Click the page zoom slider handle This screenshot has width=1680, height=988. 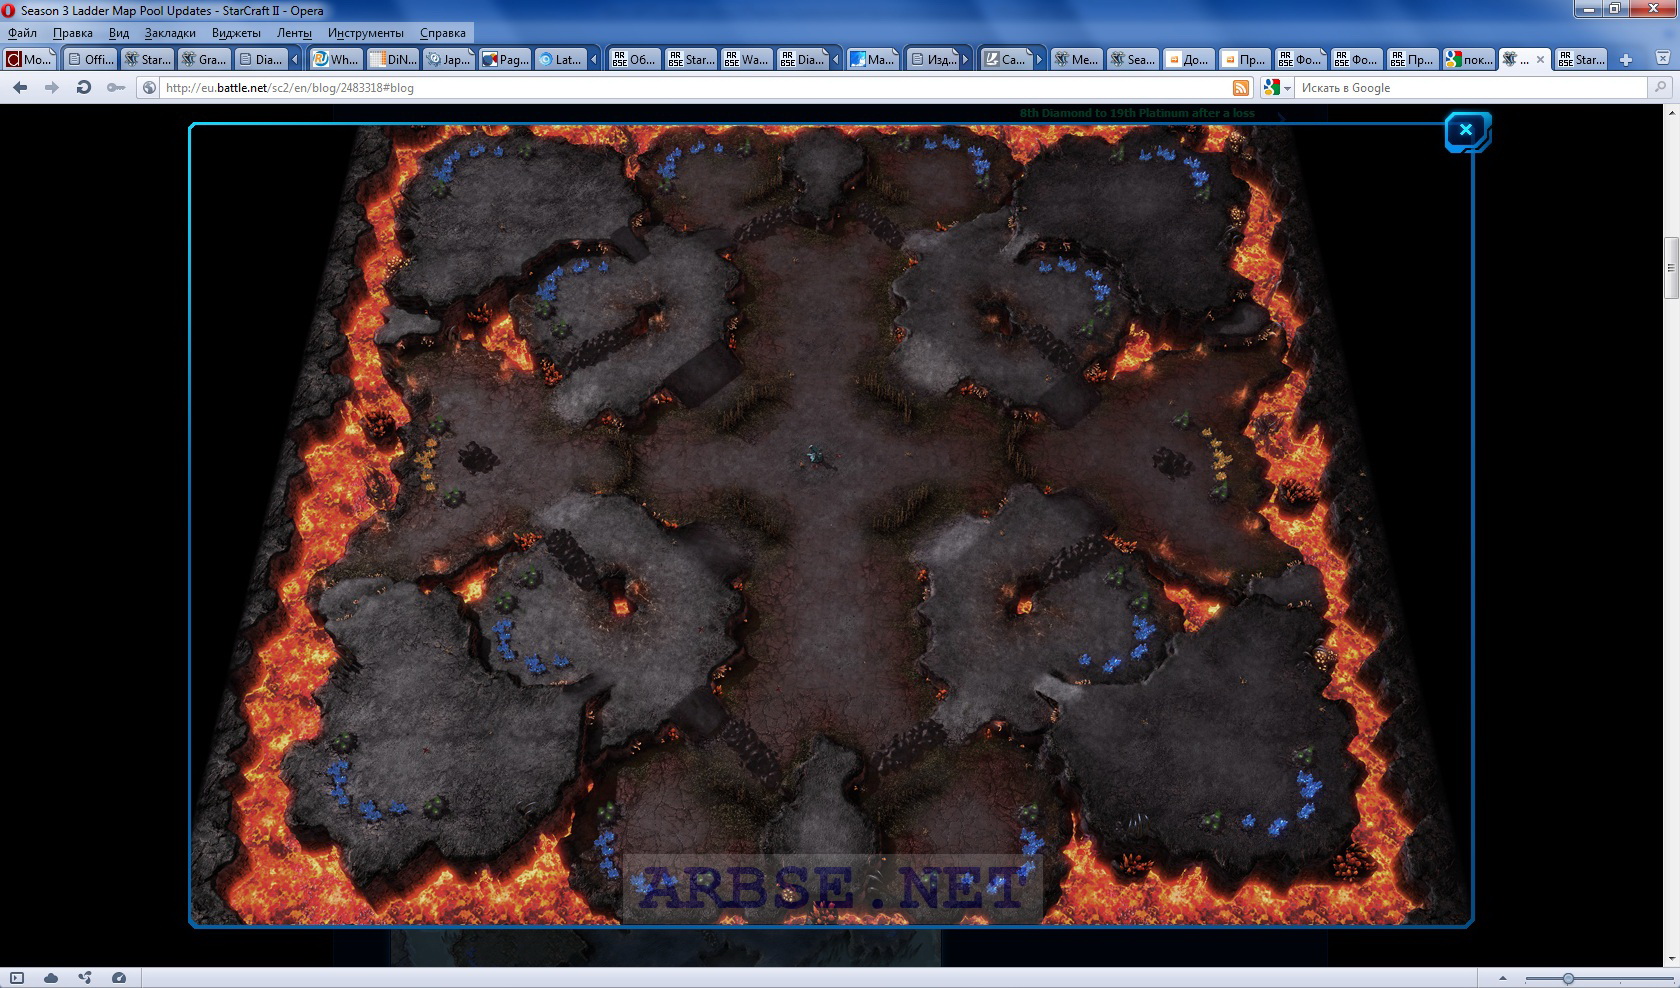pyautogui.click(x=1568, y=979)
